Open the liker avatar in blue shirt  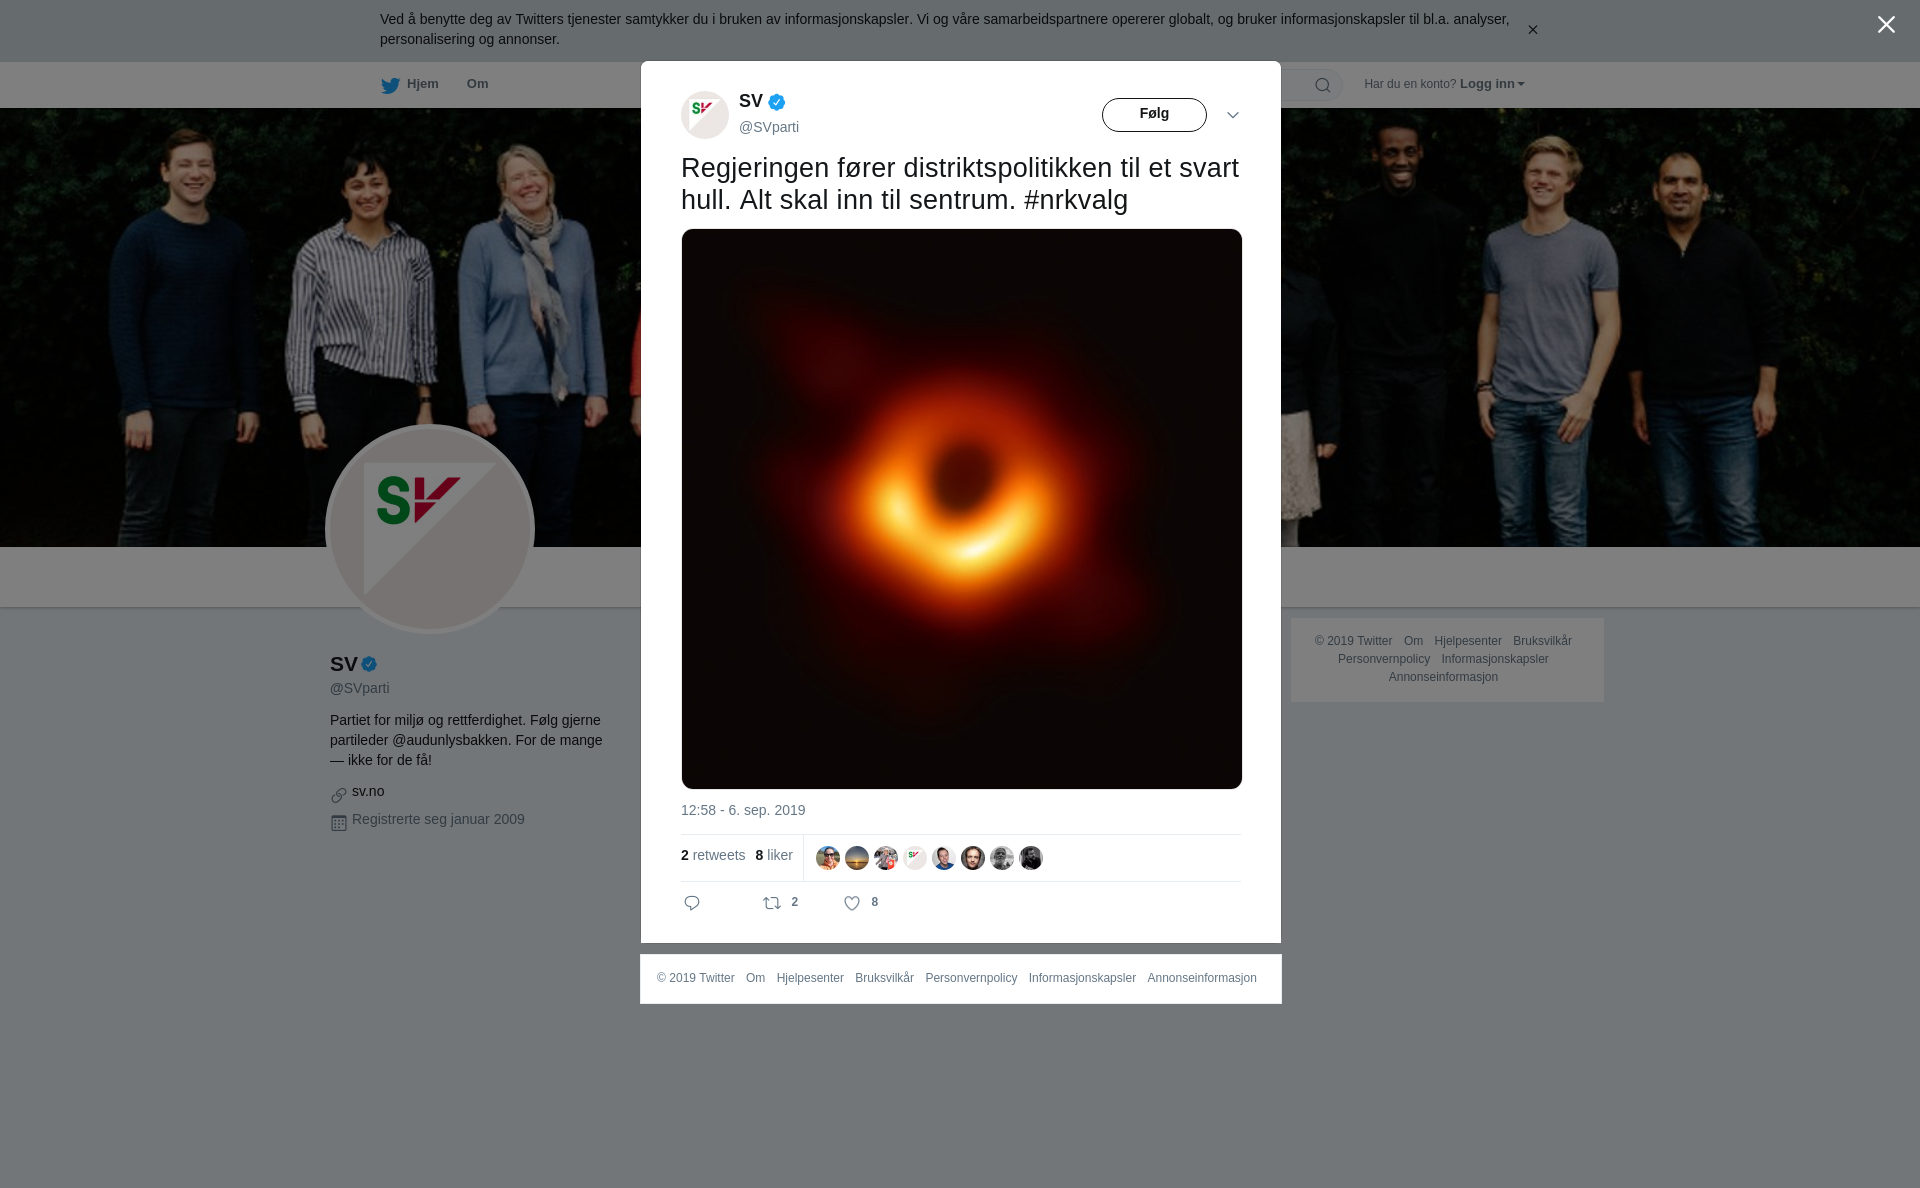944,858
